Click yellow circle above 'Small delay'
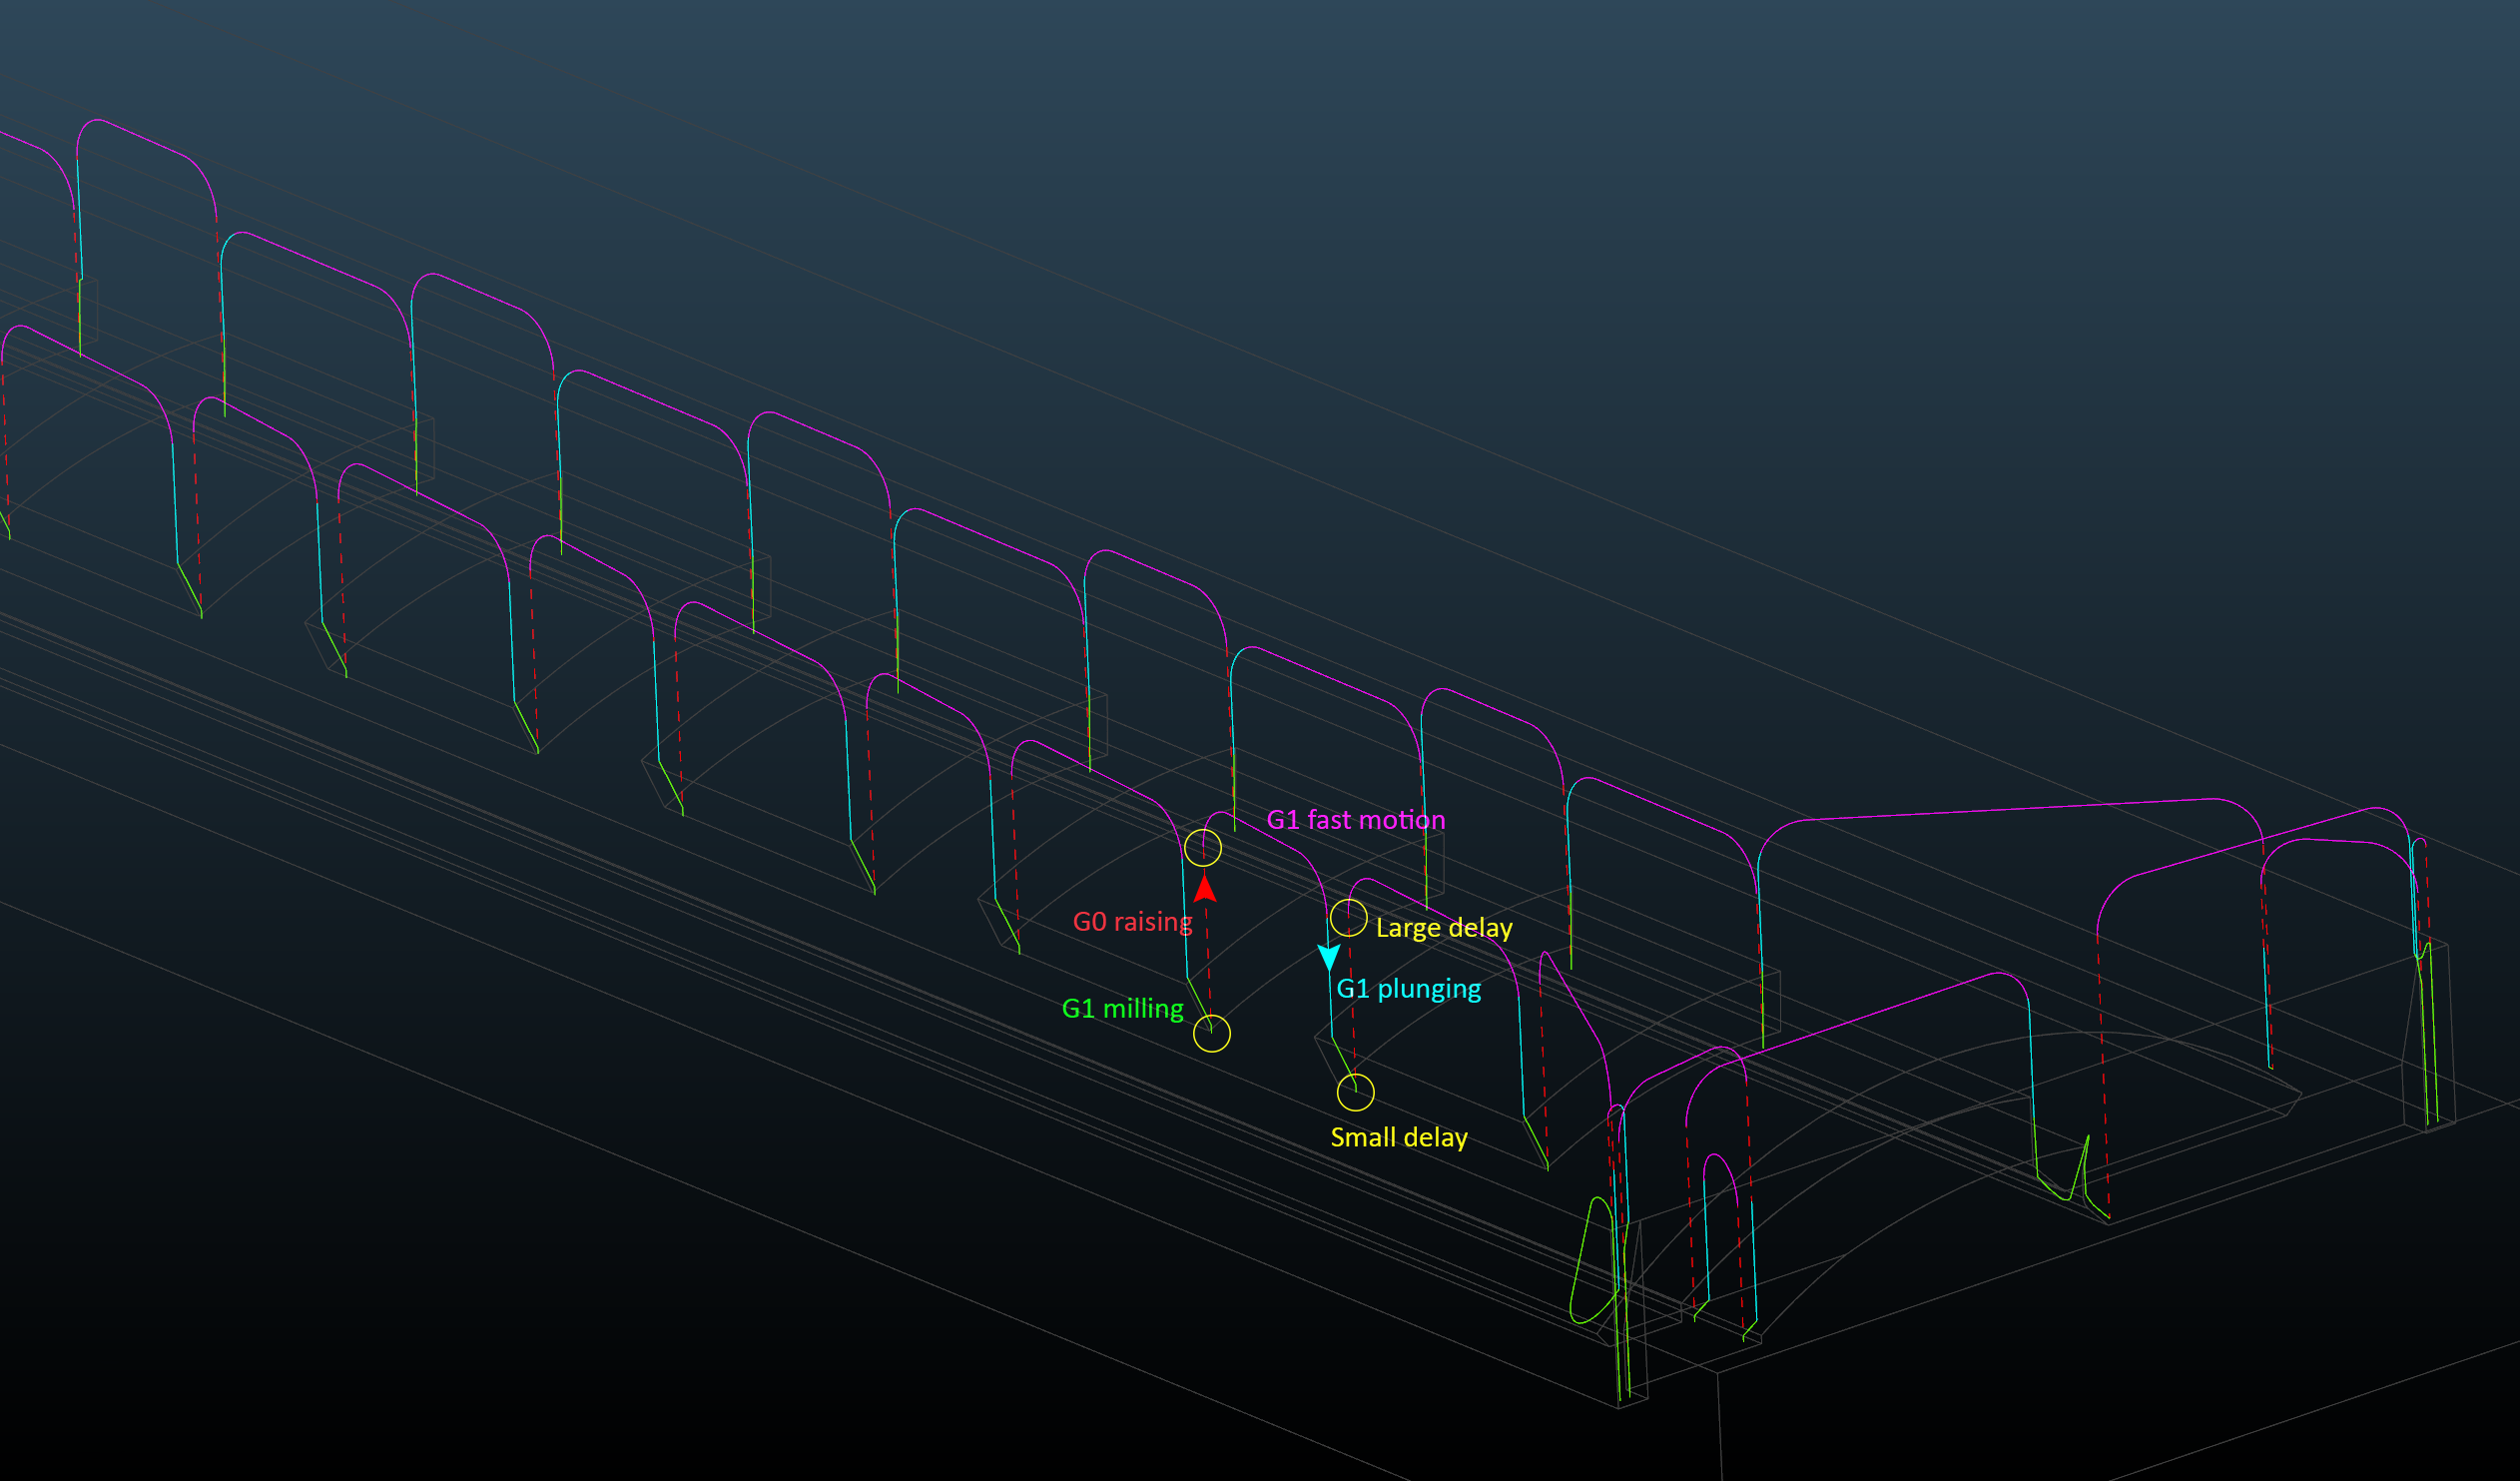Image resolution: width=2520 pixels, height=1481 pixels. [1355, 1092]
